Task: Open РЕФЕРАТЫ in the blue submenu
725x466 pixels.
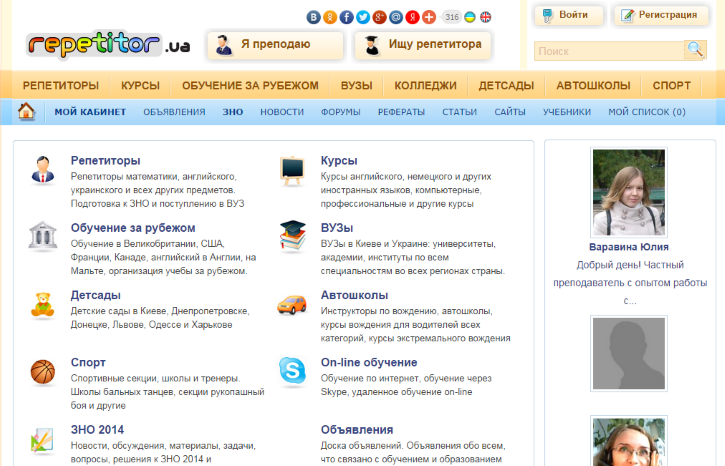Action: pos(401,112)
